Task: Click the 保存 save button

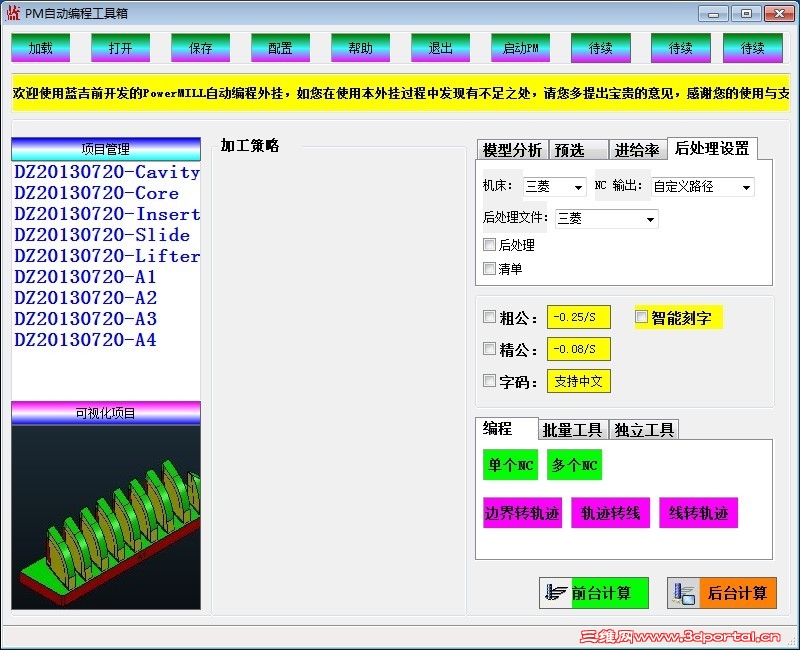Action: [x=201, y=48]
